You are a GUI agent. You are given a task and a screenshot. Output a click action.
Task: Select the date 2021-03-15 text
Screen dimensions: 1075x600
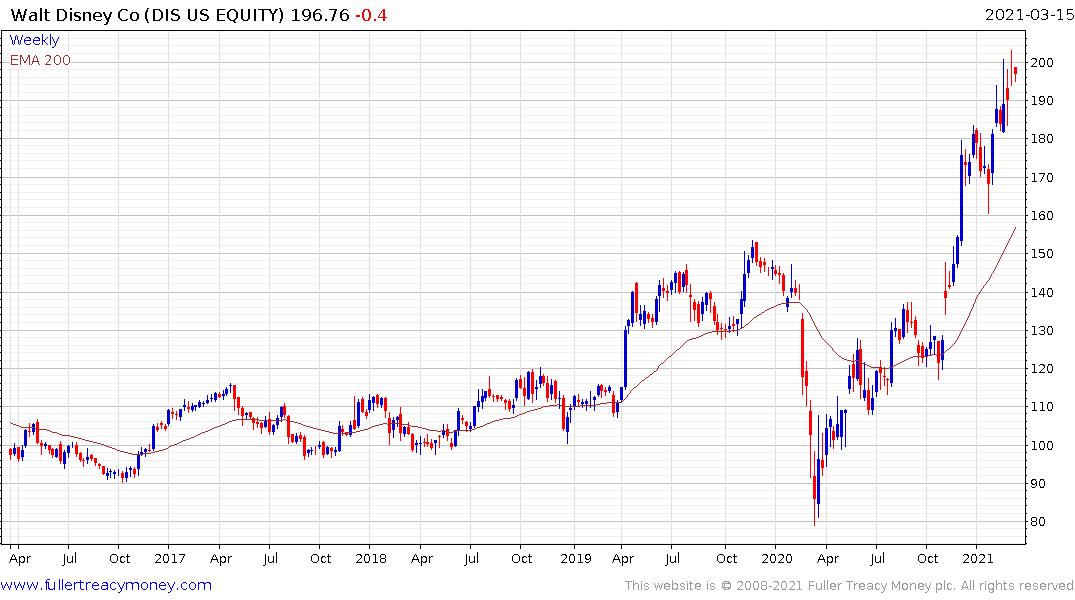click(1029, 15)
